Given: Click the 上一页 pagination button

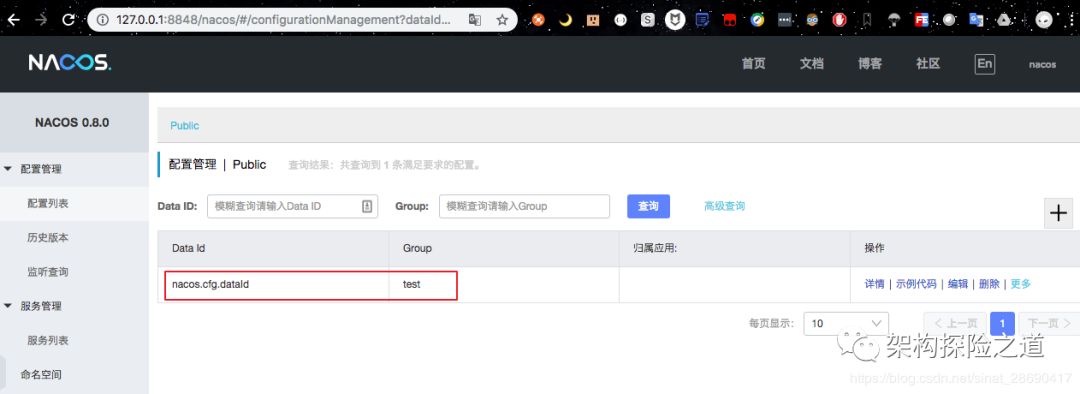Looking at the screenshot, I should coord(955,323).
